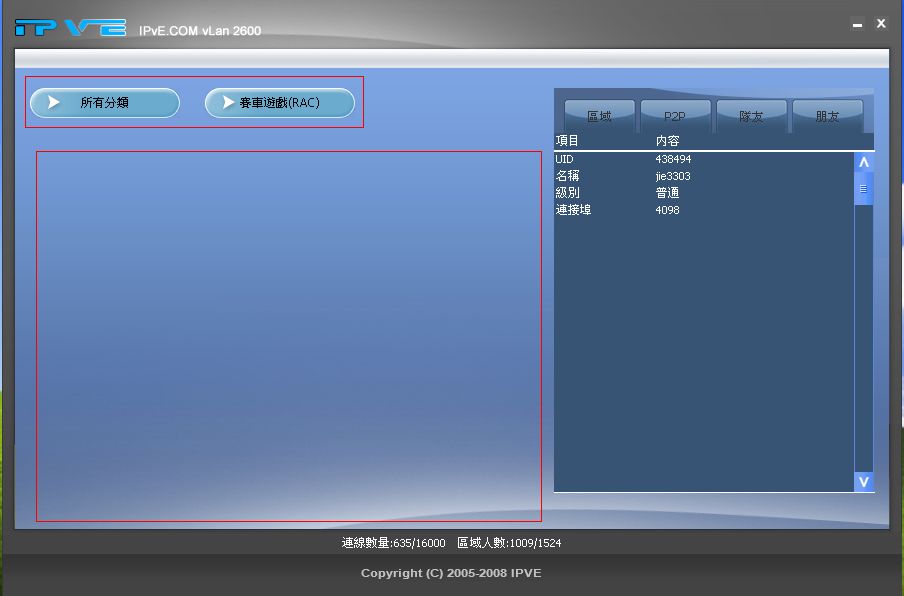The image size is (904, 596).
Task: Select the UID value 438494
Action: coord(673,159)
